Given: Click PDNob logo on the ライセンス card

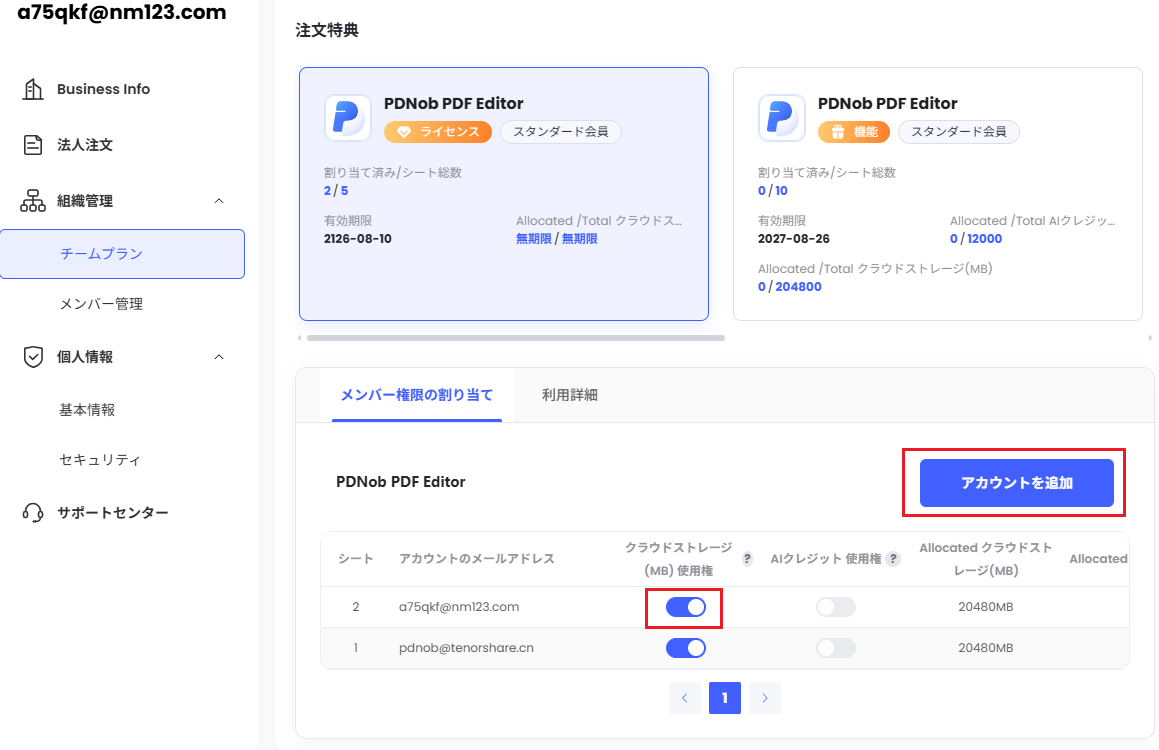Looking at the screenshot, I should (347, 117).
